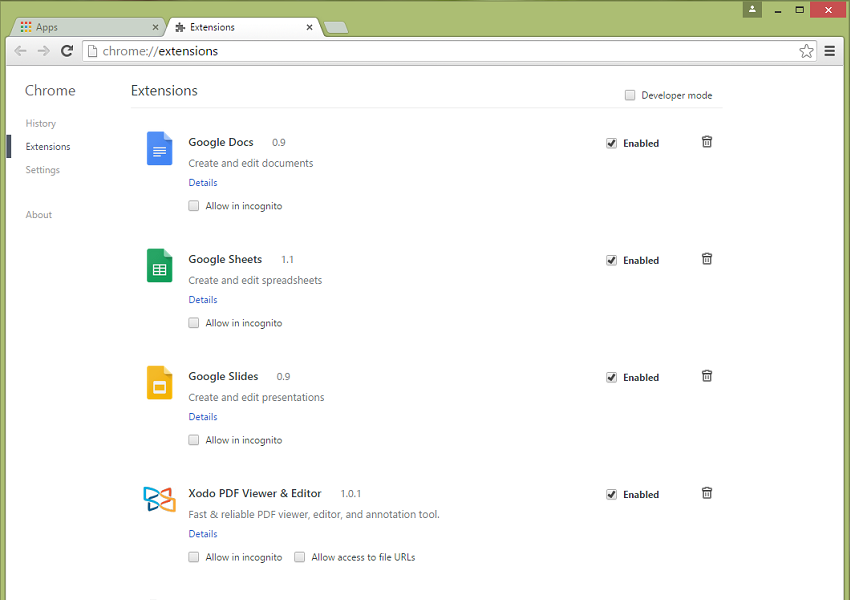This screenshot has height=600, width=850.
Task: Click the browser Forward arrow
Action: pyautogui.click(x=43, y=51)
